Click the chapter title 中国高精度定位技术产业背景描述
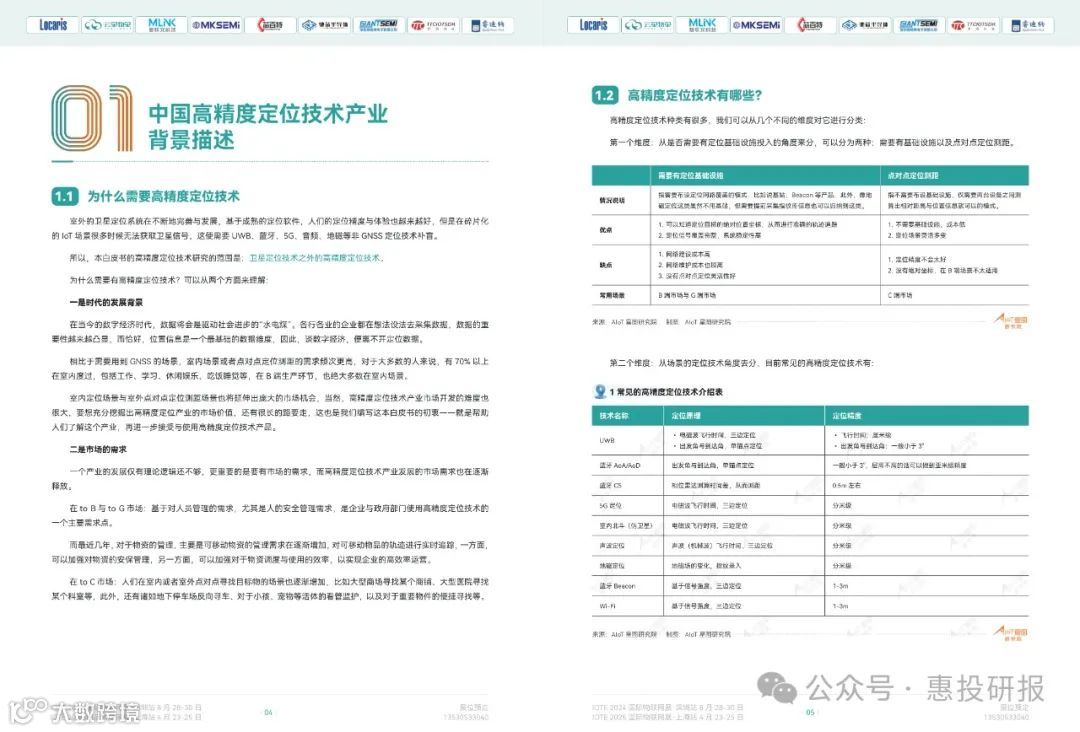 point(268,126)
